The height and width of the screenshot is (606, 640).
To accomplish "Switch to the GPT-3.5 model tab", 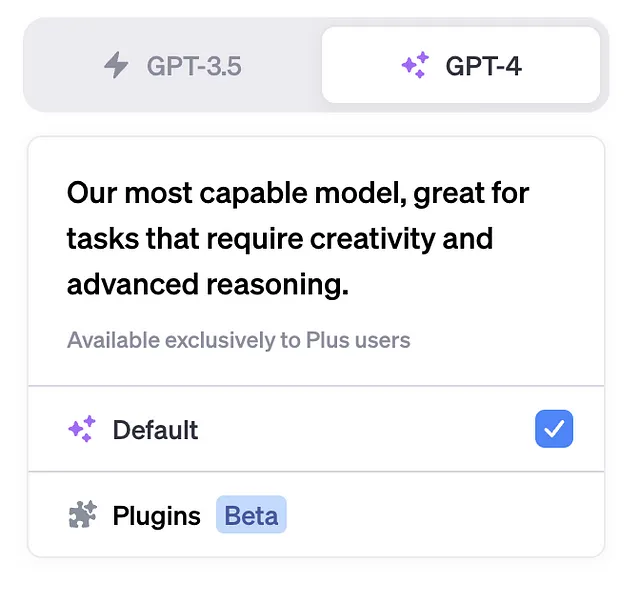I will [x=173, y=65].
